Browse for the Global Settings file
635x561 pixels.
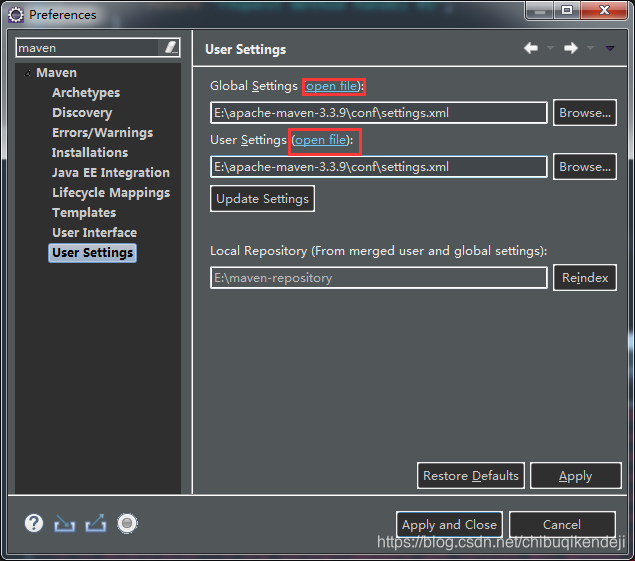(585, 113)
